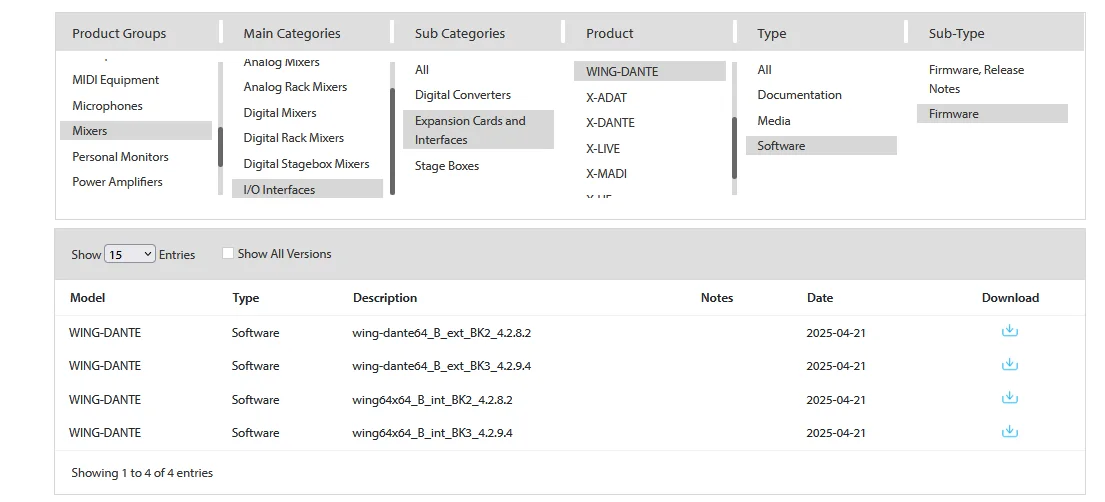Pick X-DANTE in Product list
This screenshot has width=1105, height=502.
coord(610,123)
